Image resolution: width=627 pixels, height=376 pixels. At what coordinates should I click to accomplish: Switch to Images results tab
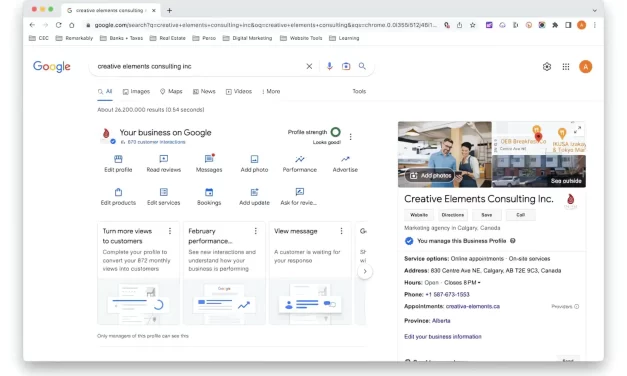pyautogui.click(x=136, y=92)
